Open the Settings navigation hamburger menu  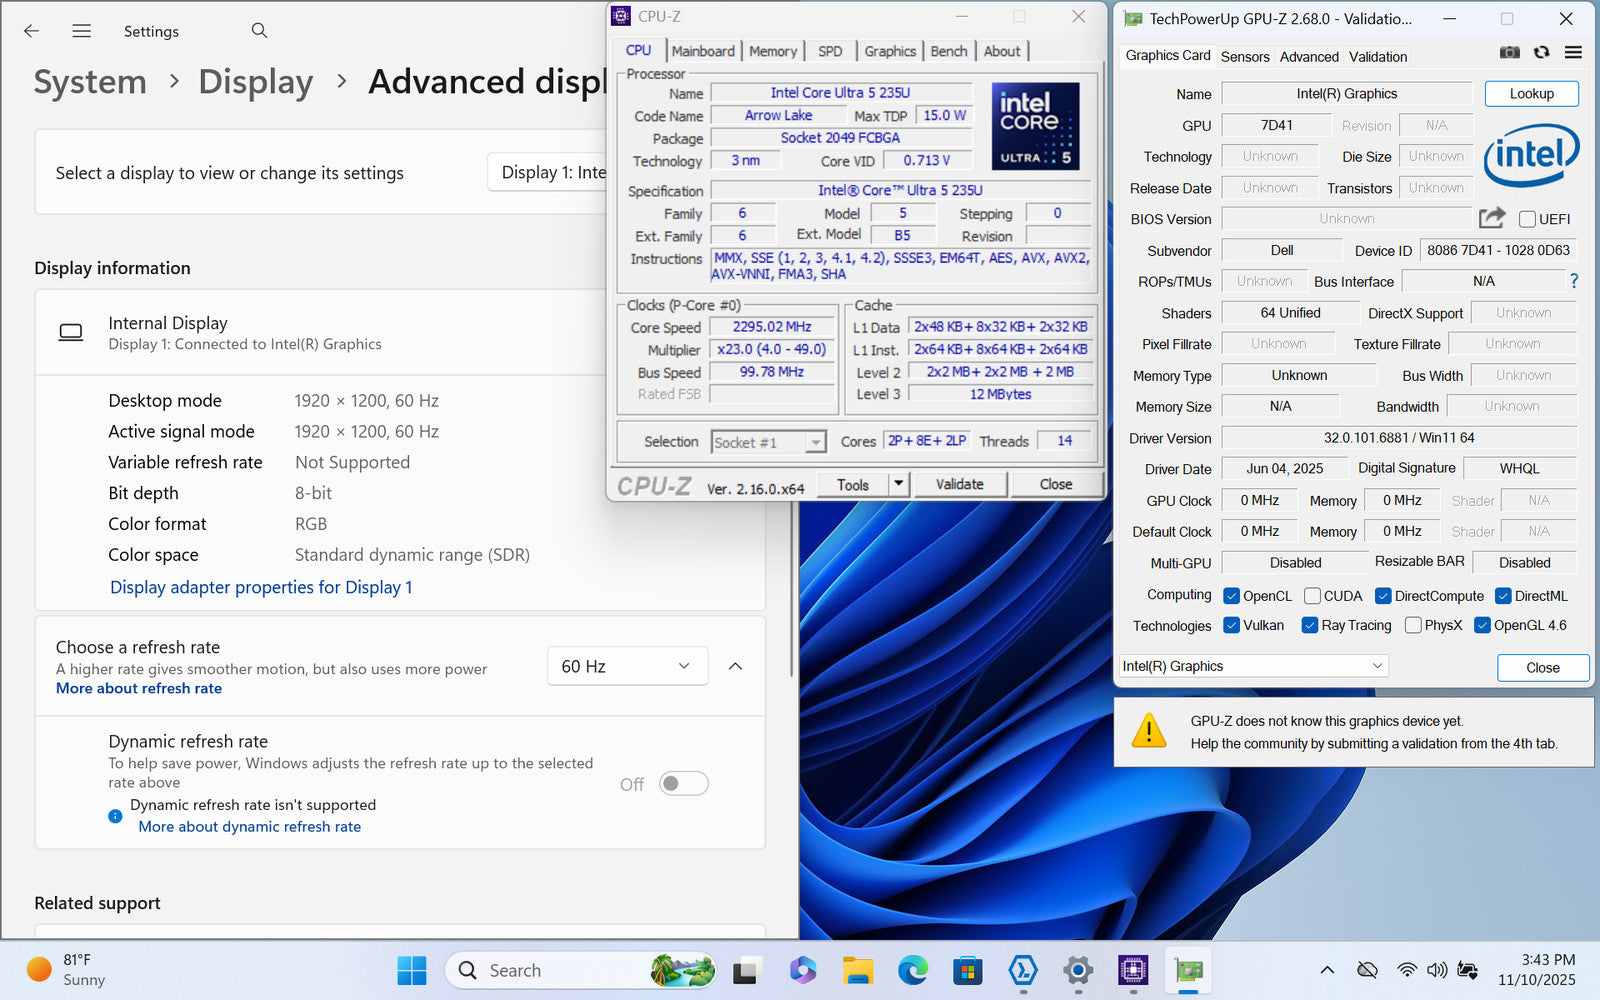tap(82, 31)
